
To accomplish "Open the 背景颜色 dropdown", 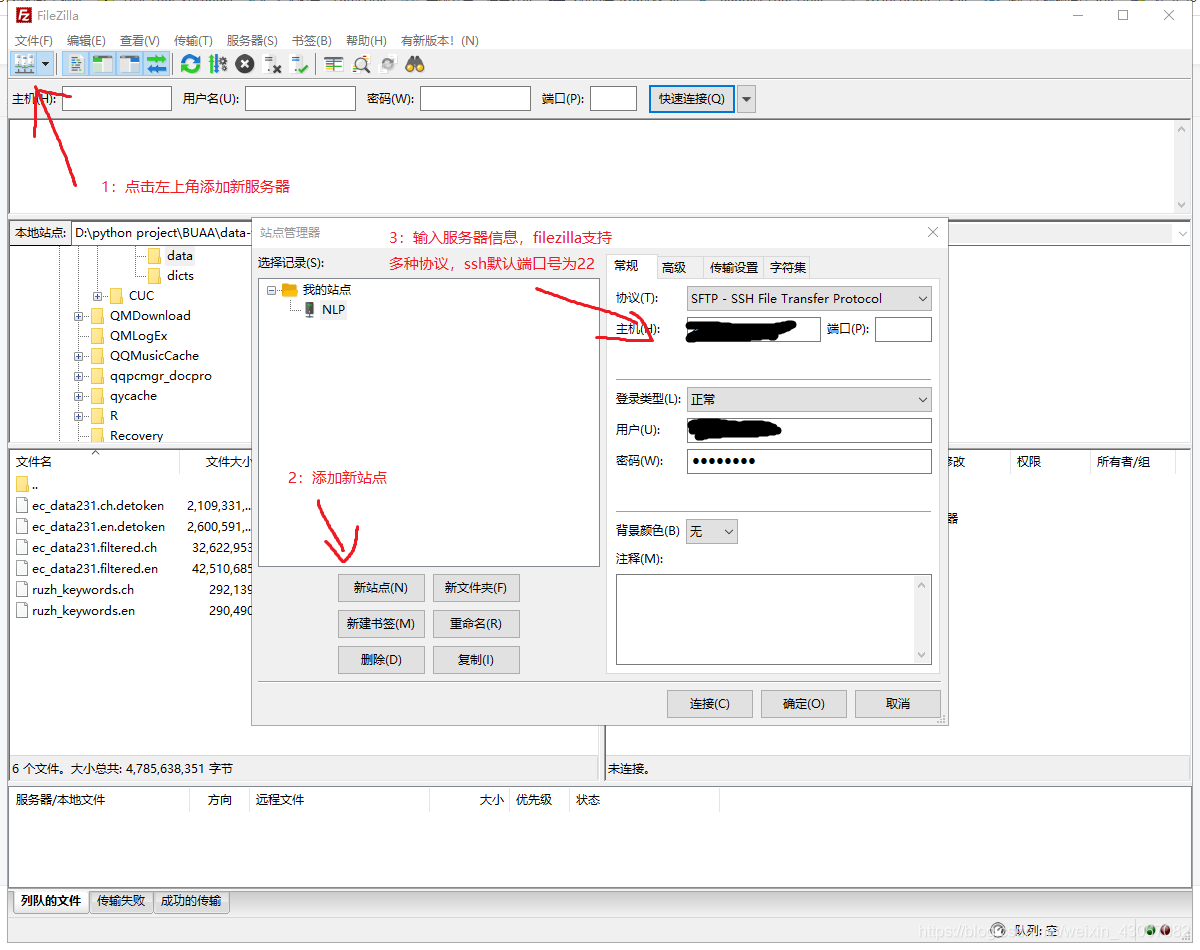I will 712,531.
